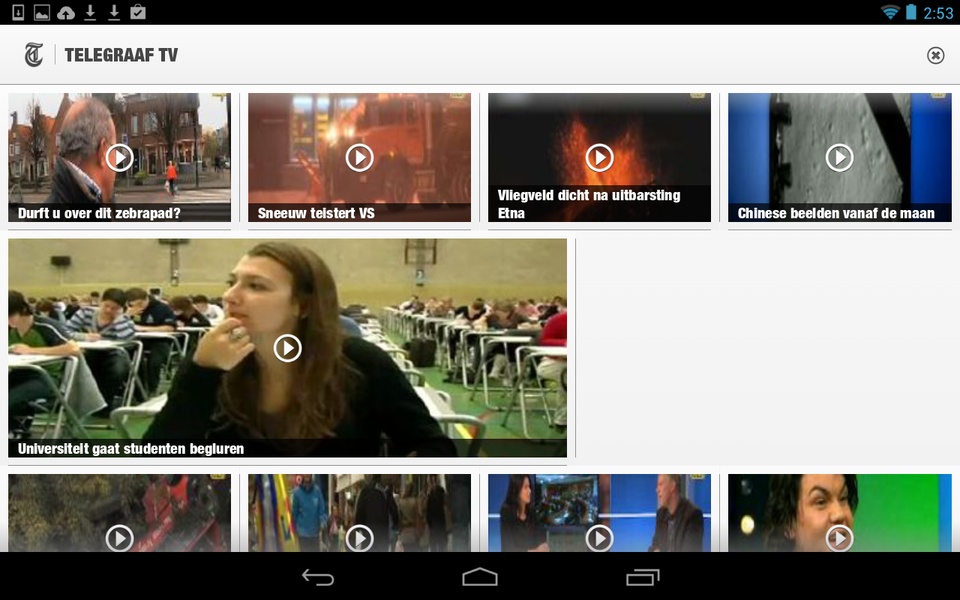Image resolution: width=960 pixels, height=600 pixels.
Task: Tap play icon on the Etna eruption video
Action: [x=599, y=158]
